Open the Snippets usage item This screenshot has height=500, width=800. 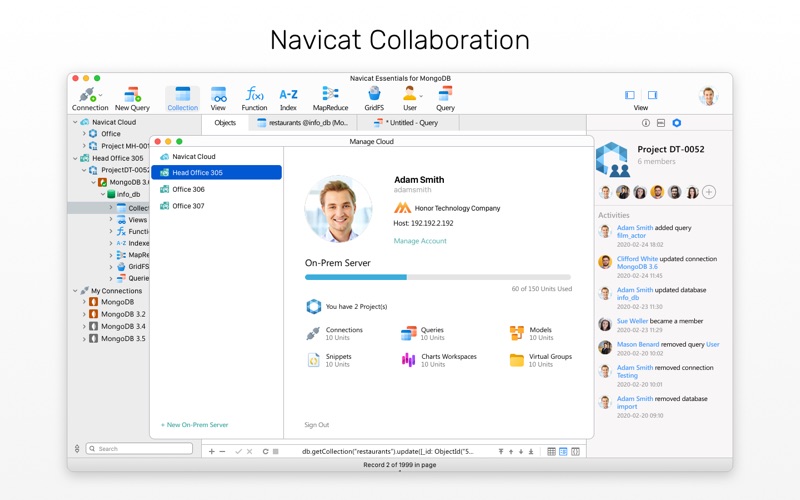pyautogui.click(x=329, y=360)
